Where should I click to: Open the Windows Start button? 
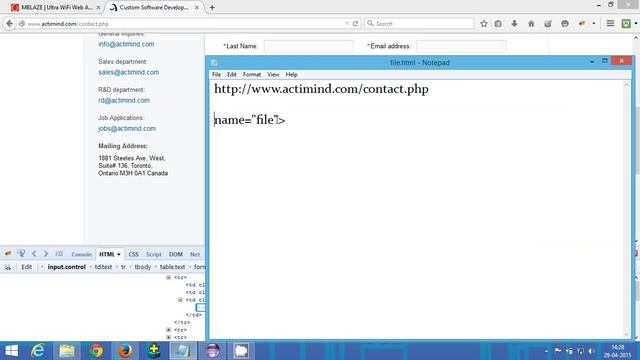point(11,351)
